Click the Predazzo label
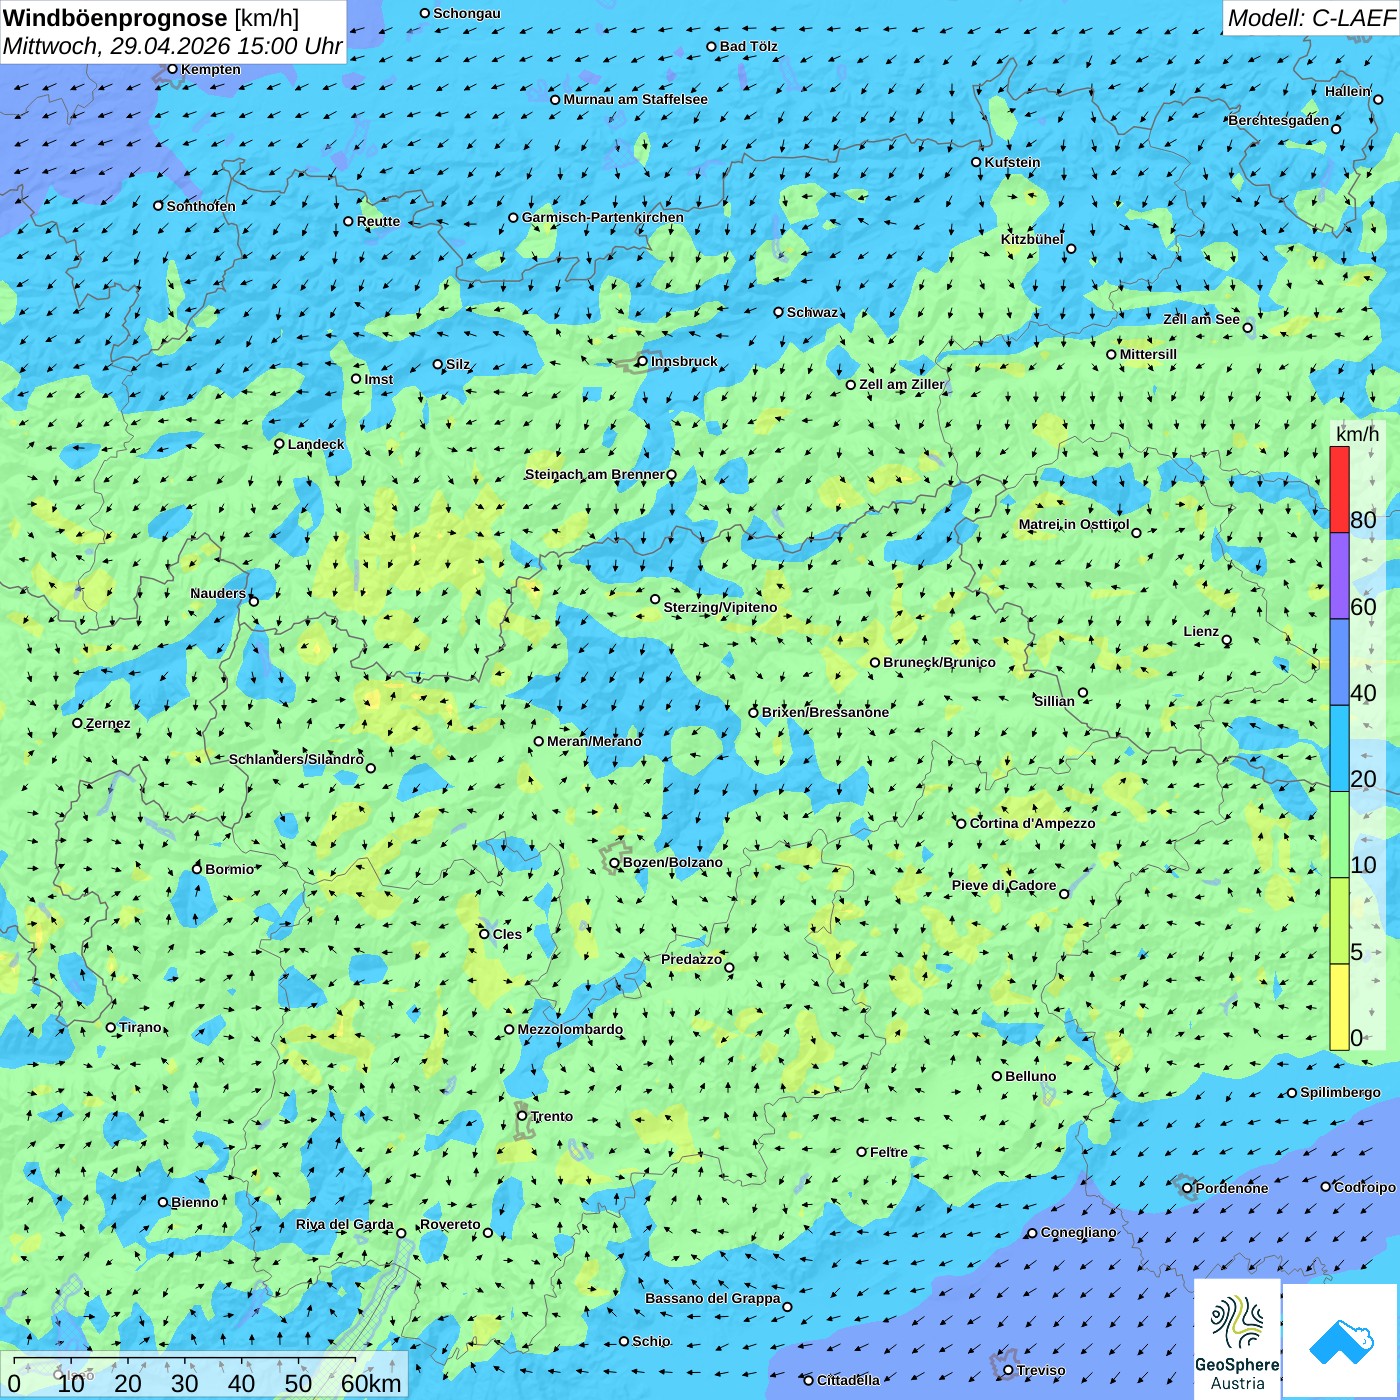Viewport: 1400px width, 1400px height. tap(691, 959)
